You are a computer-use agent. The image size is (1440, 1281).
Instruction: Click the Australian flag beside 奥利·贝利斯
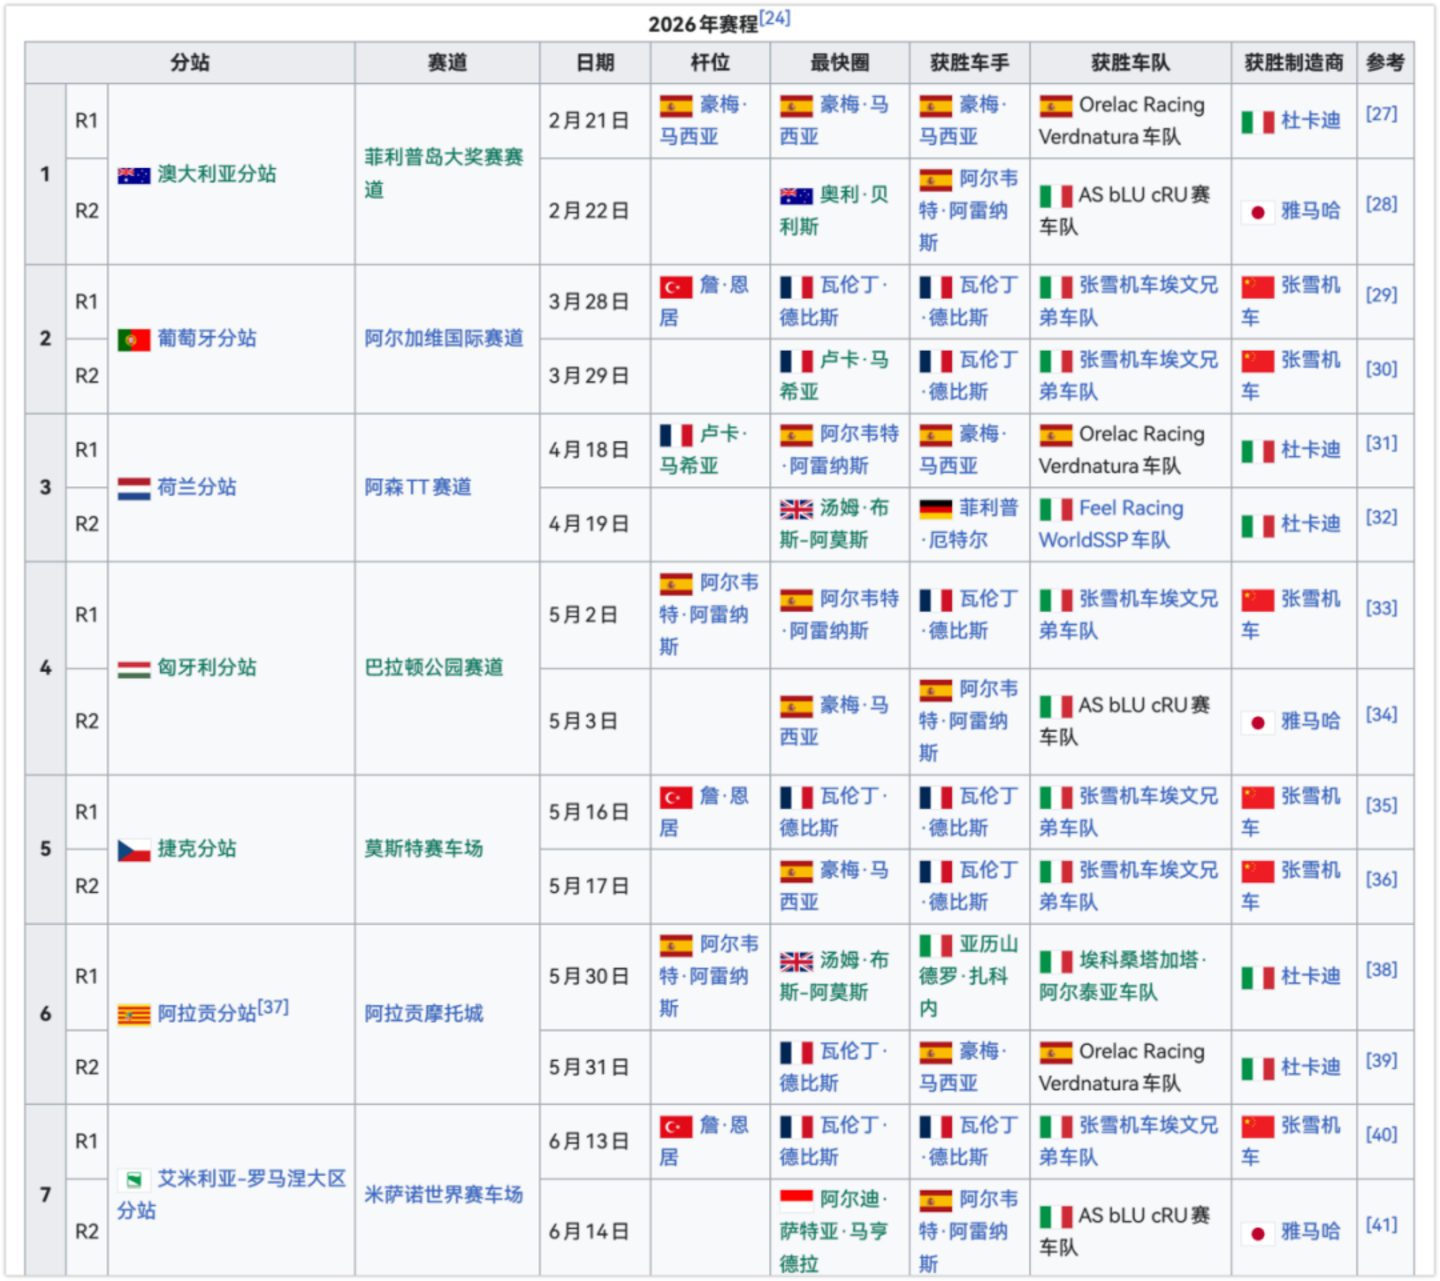coord(796,196)
